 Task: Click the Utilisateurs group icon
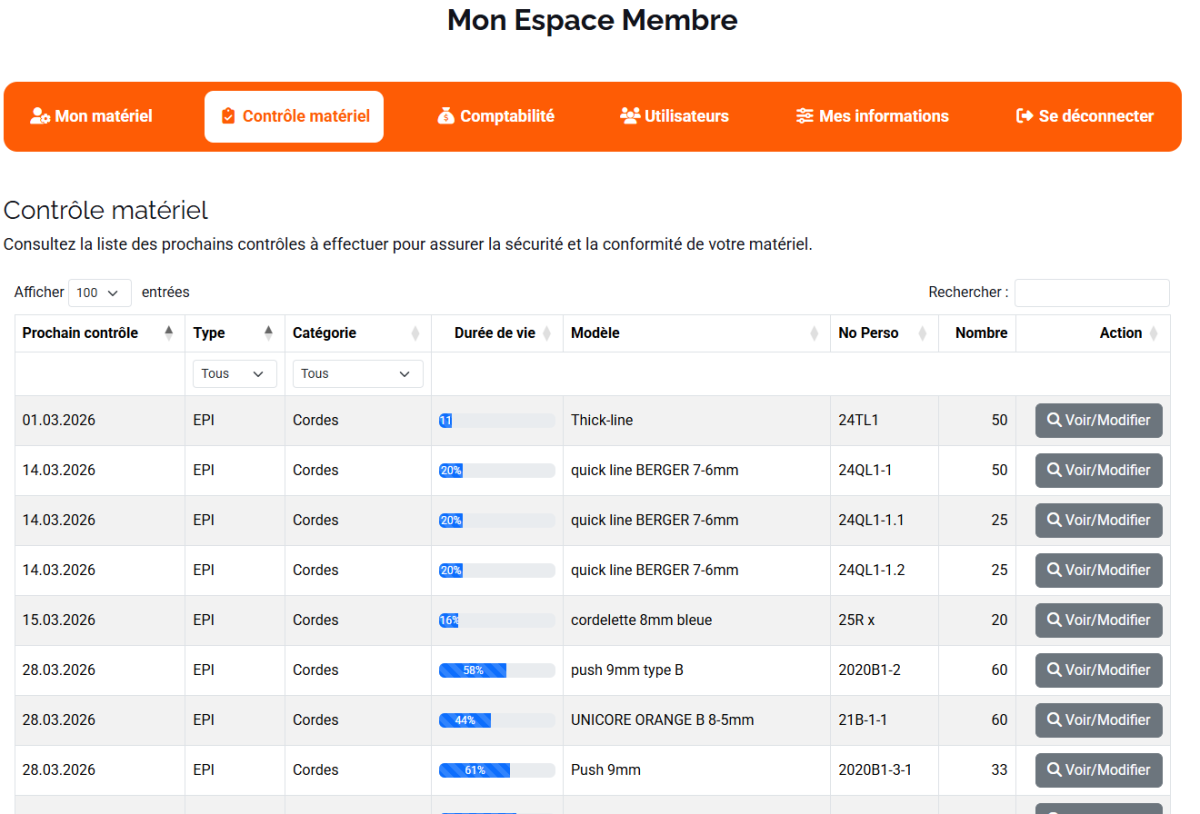click(x=630, y=116)
